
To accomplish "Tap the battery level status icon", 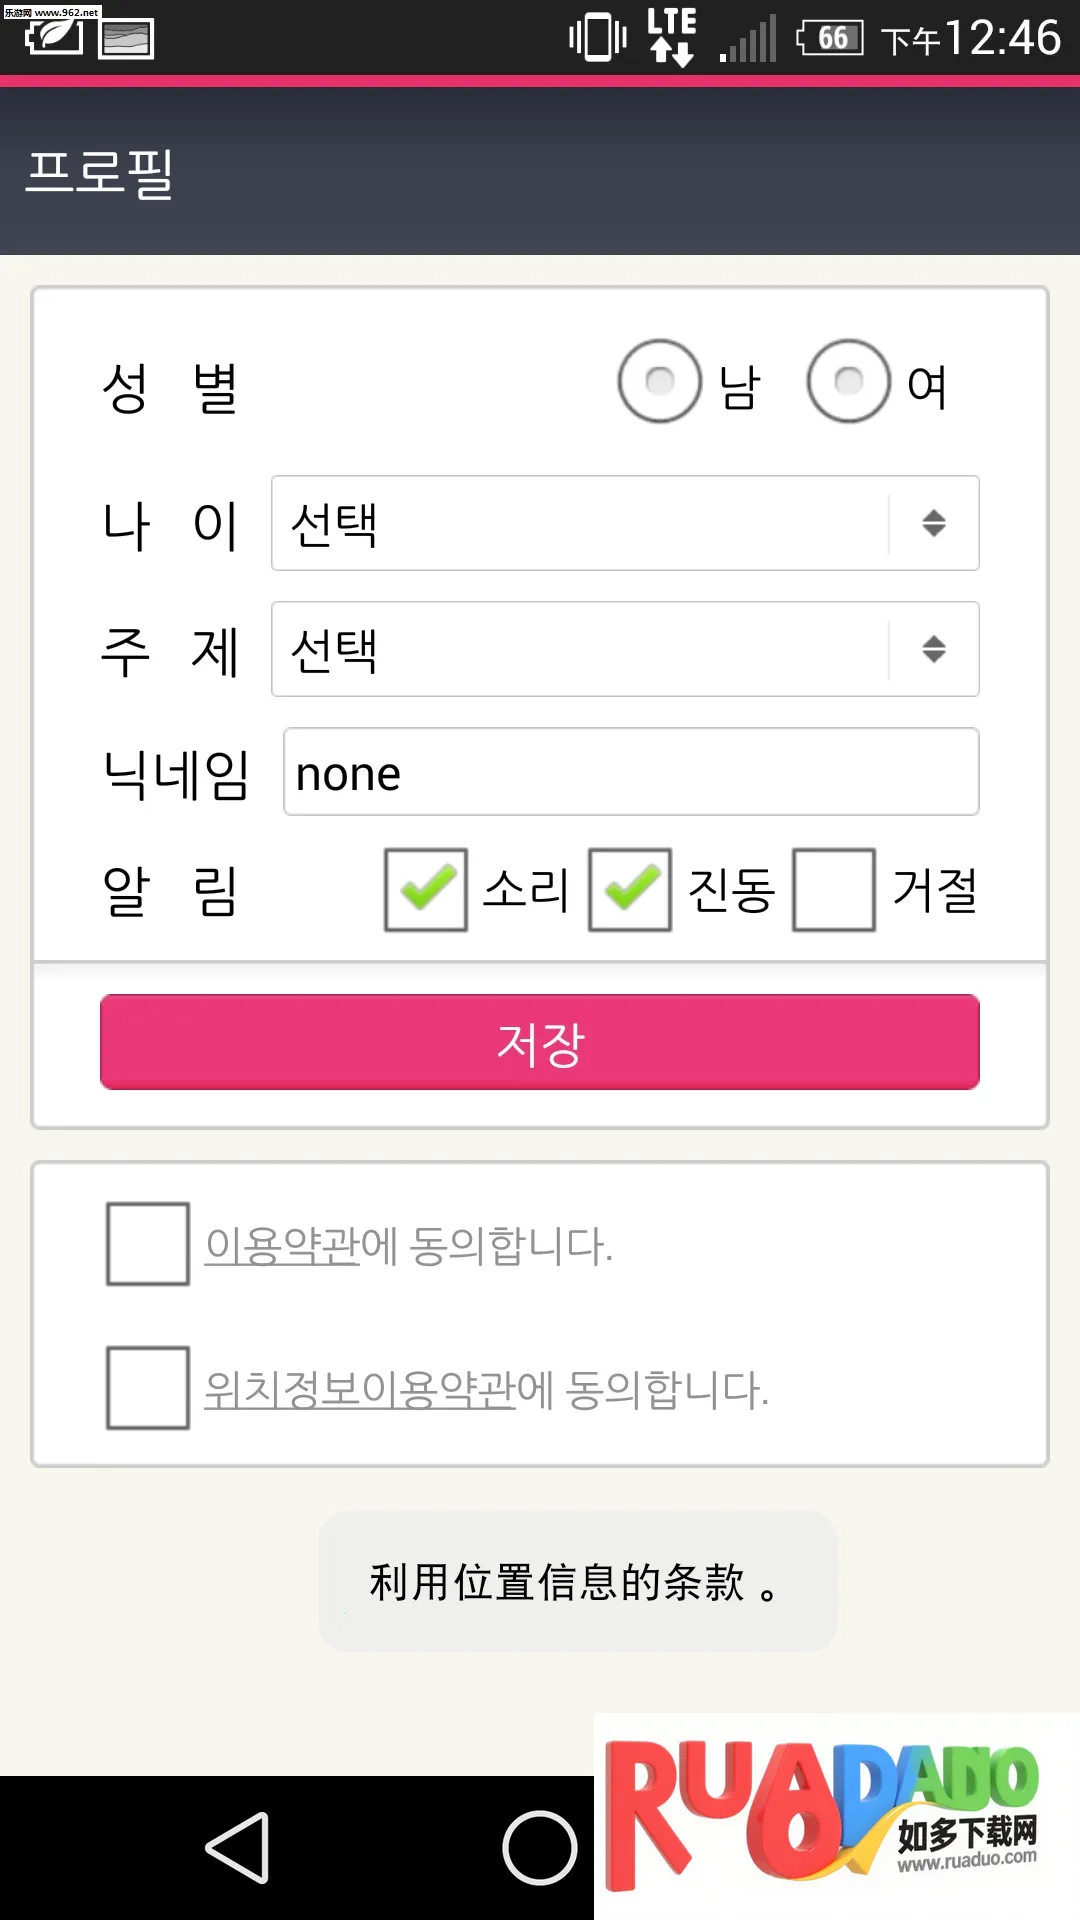I will 830,39.
